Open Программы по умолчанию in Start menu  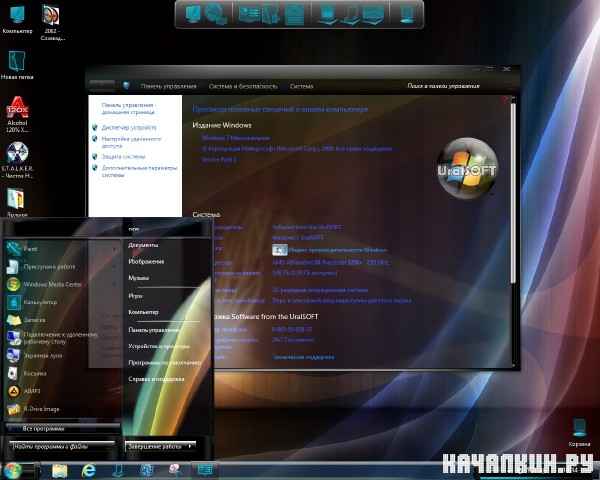(165, 363)
